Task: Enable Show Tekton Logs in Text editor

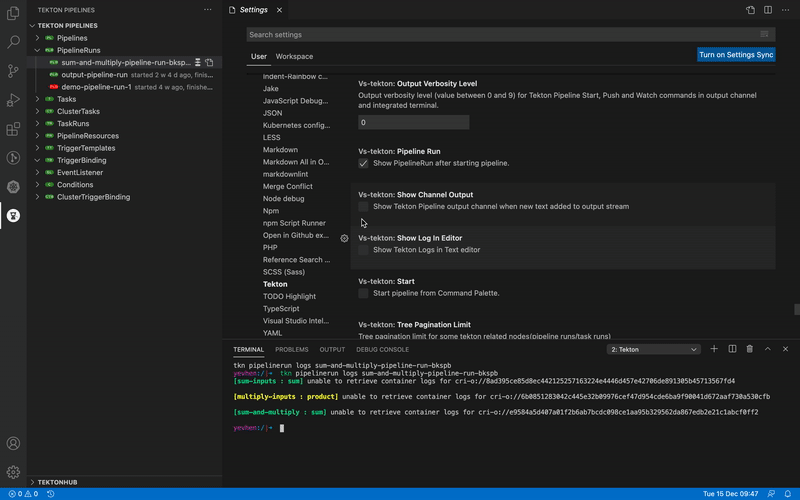Action: (x=363, y=250)
